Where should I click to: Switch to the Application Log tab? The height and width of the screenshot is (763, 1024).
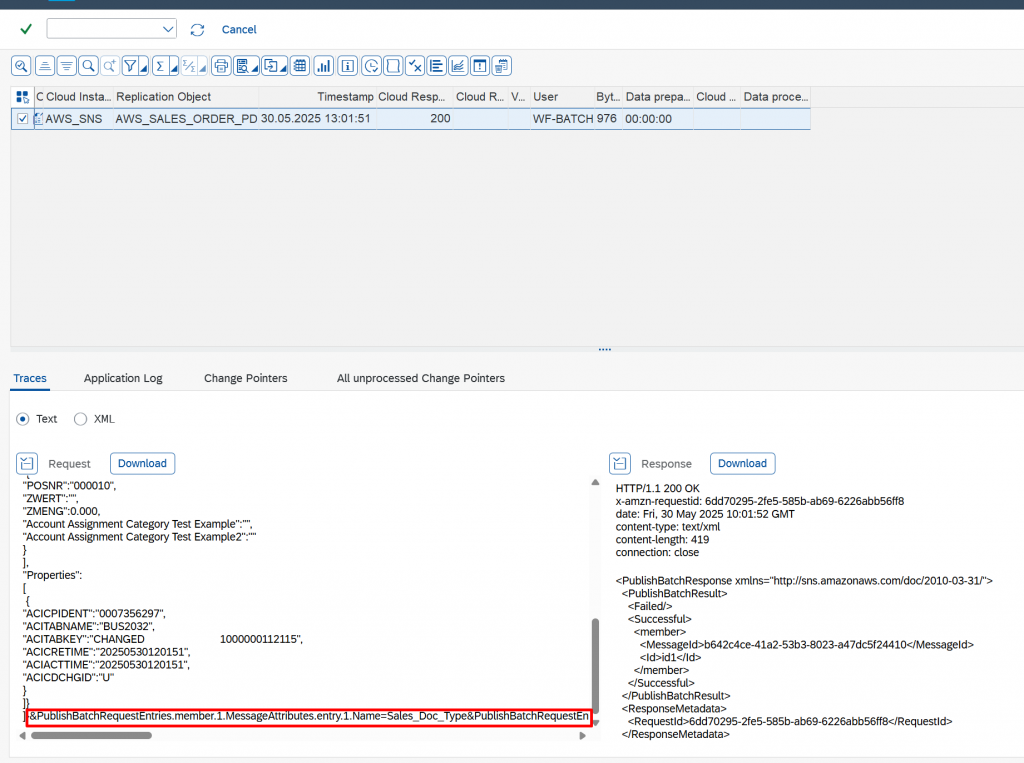click(x=123, y=378)
